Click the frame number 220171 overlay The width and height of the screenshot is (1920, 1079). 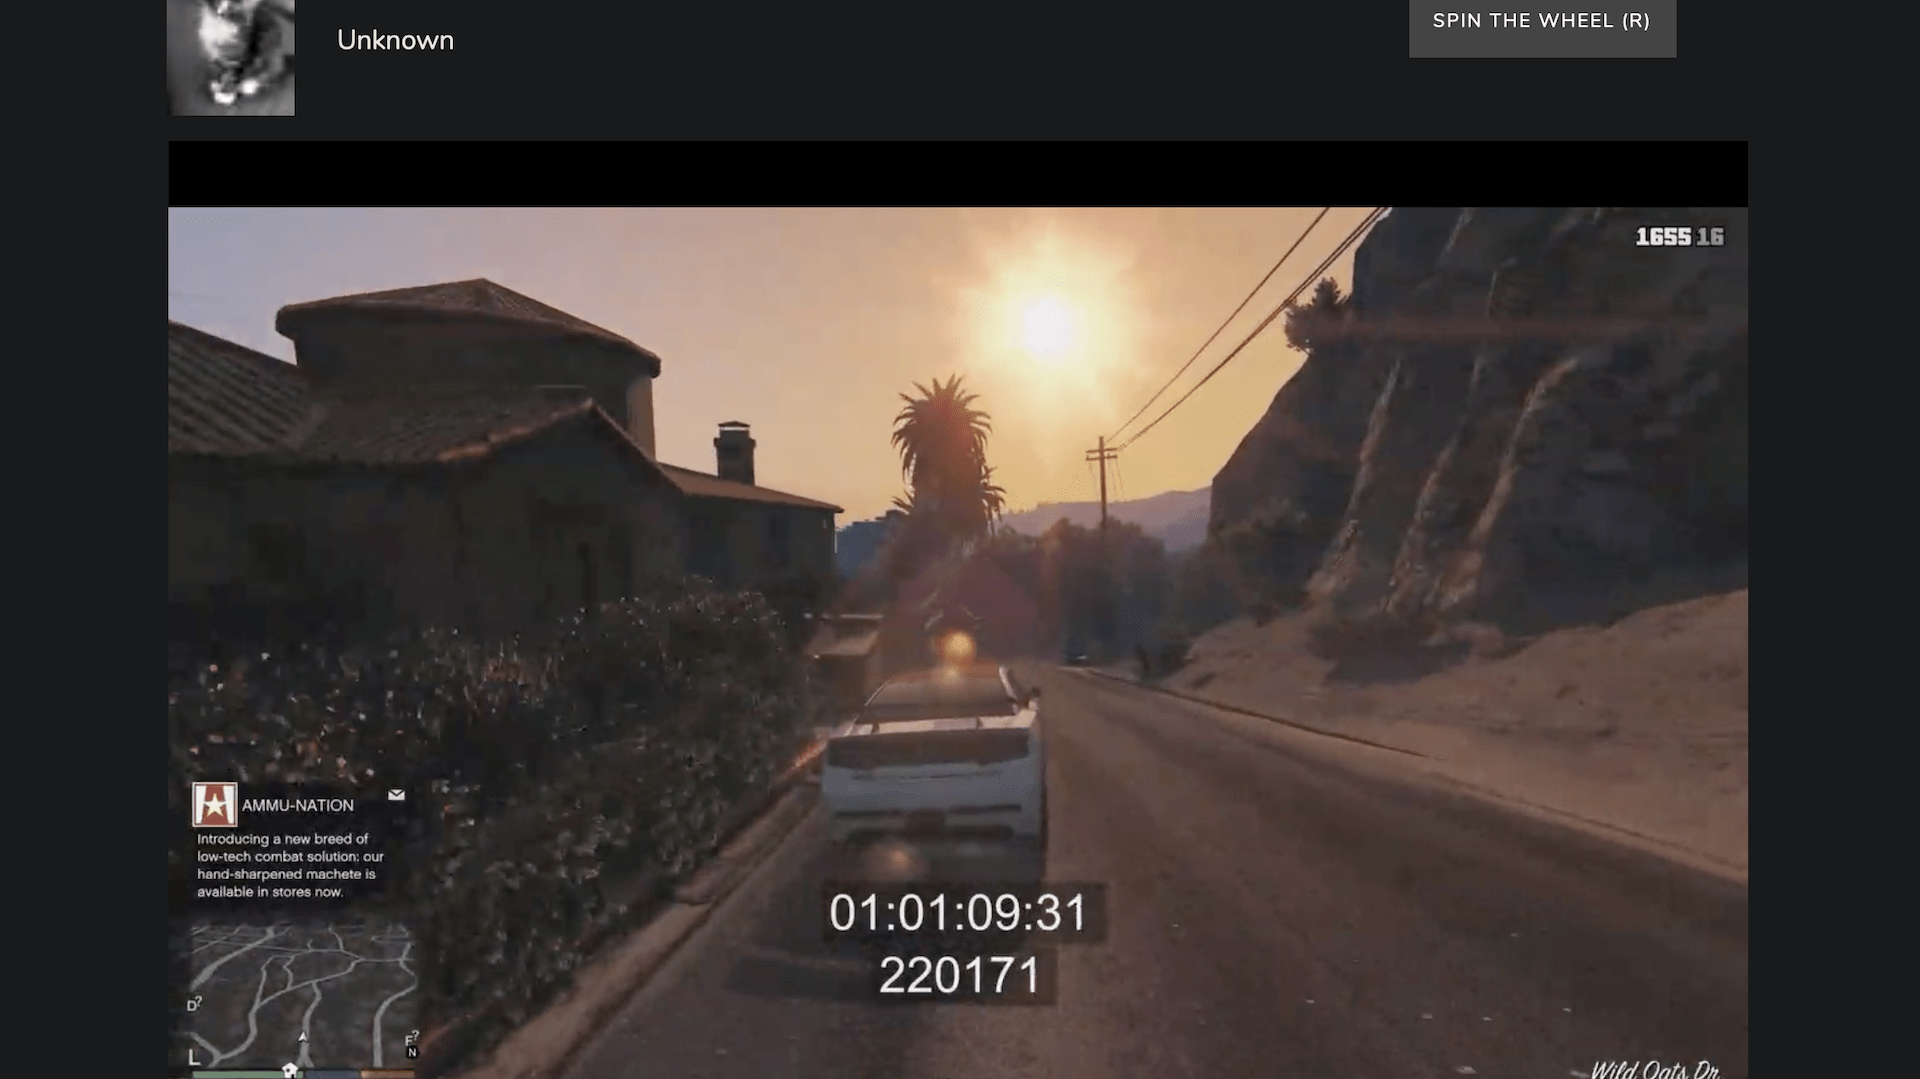960,975
